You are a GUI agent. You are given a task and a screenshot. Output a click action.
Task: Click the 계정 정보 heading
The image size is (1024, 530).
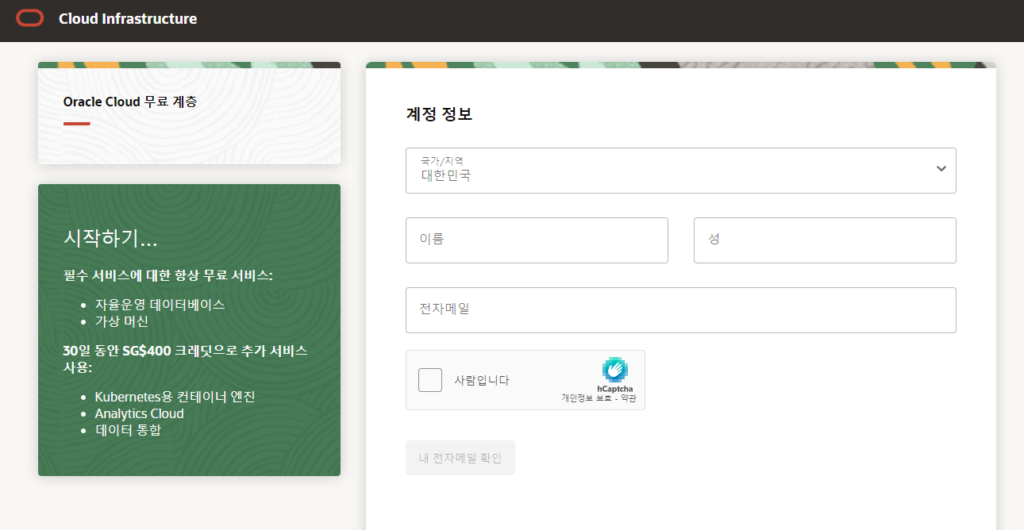click(439, 114)
